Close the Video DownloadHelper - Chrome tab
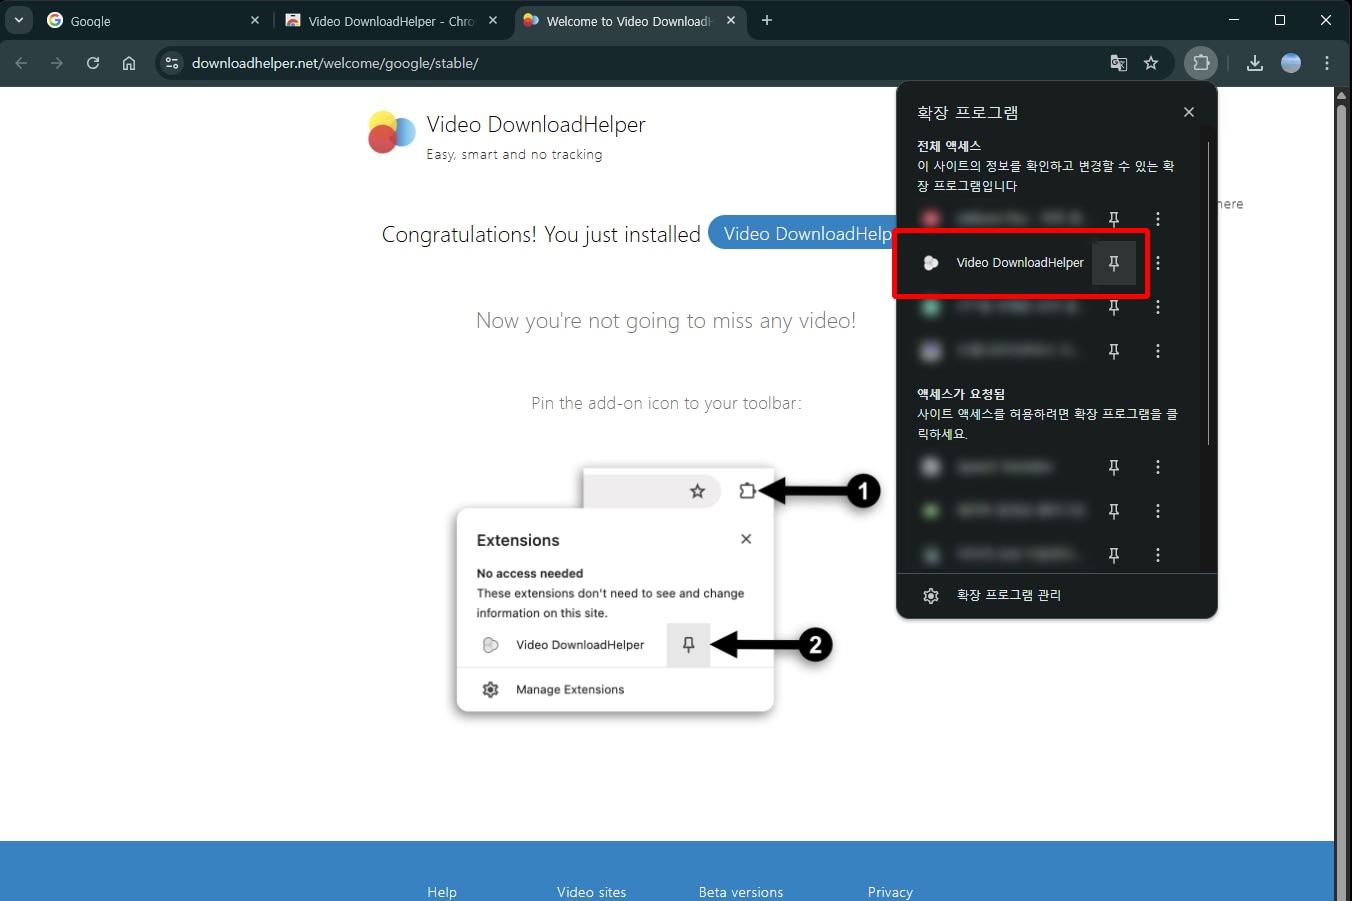The height and width of the screenshot is (901, 1352). click(x=493, y=20)
